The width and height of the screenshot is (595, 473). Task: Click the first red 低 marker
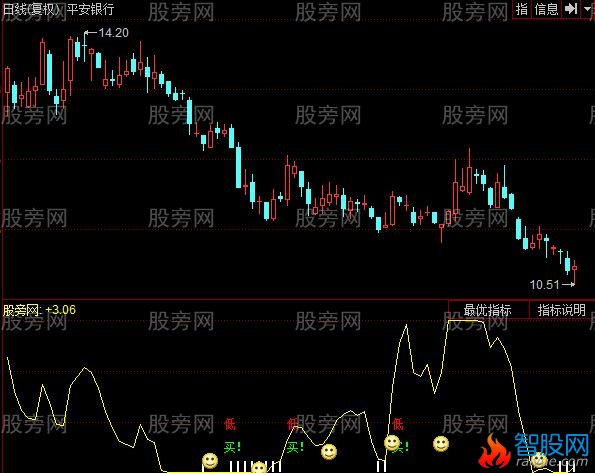(230, 424)
